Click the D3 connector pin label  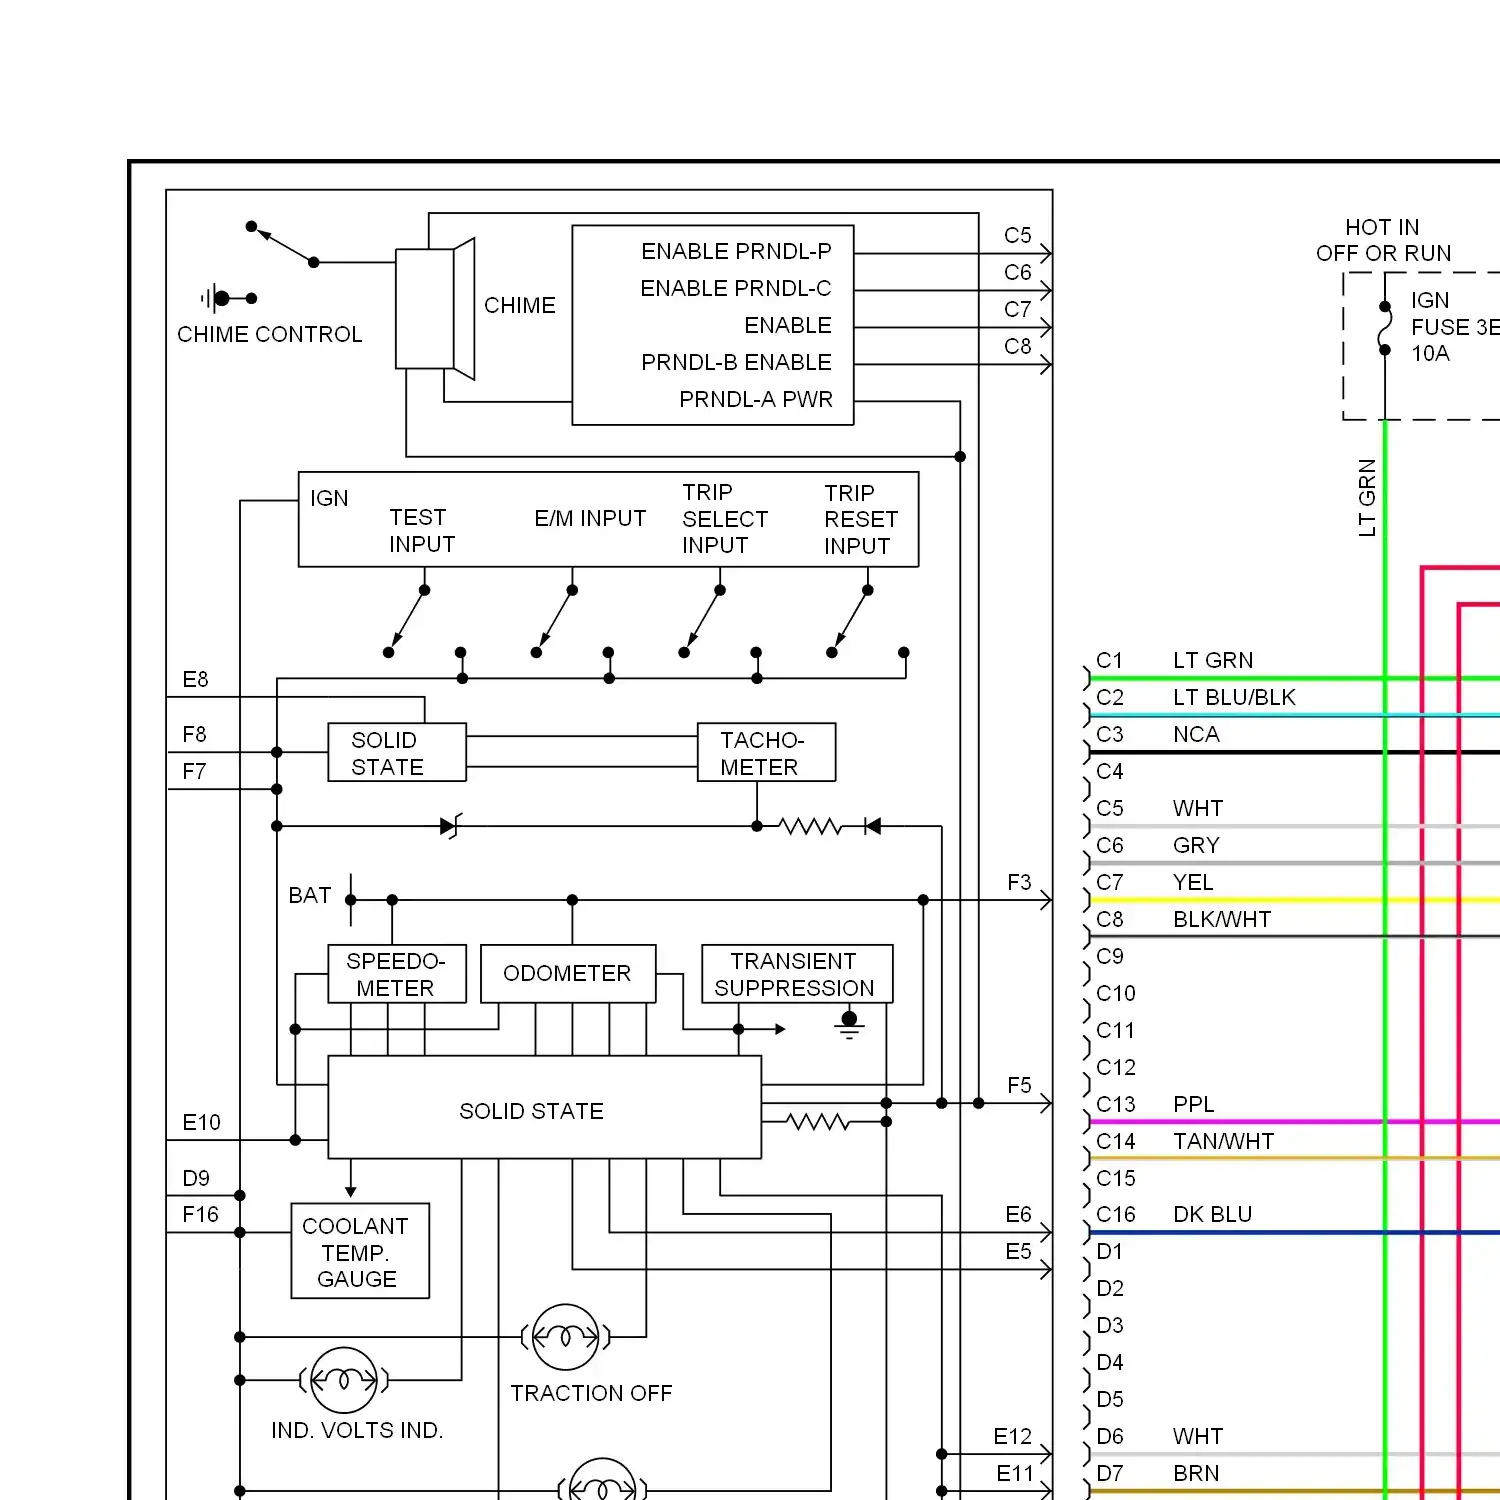[x=1110, y=1325]
